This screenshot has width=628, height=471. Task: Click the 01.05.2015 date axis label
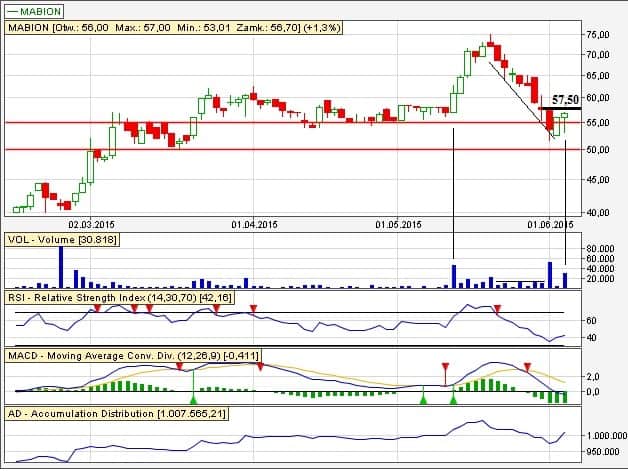(399, 224)
